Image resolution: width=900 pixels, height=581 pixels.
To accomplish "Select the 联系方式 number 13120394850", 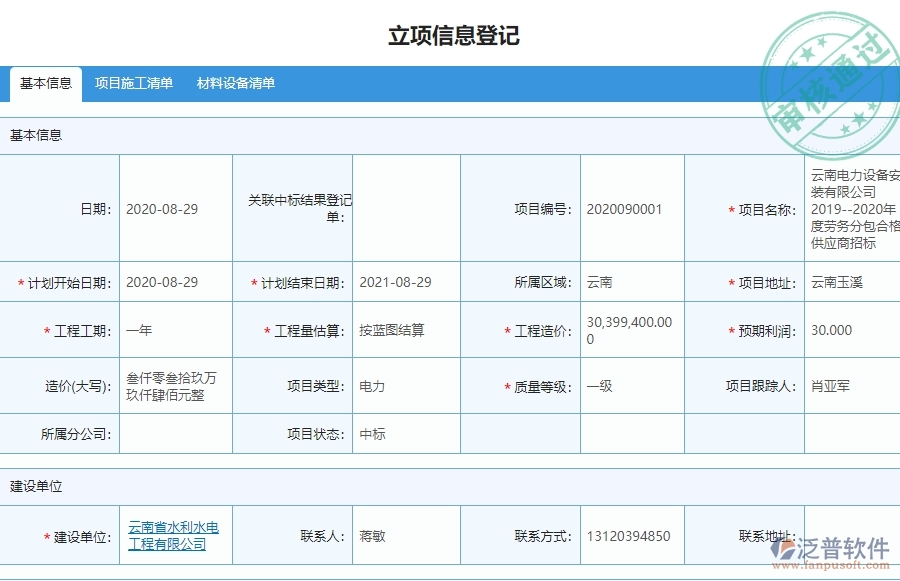I will coord(627,535).
